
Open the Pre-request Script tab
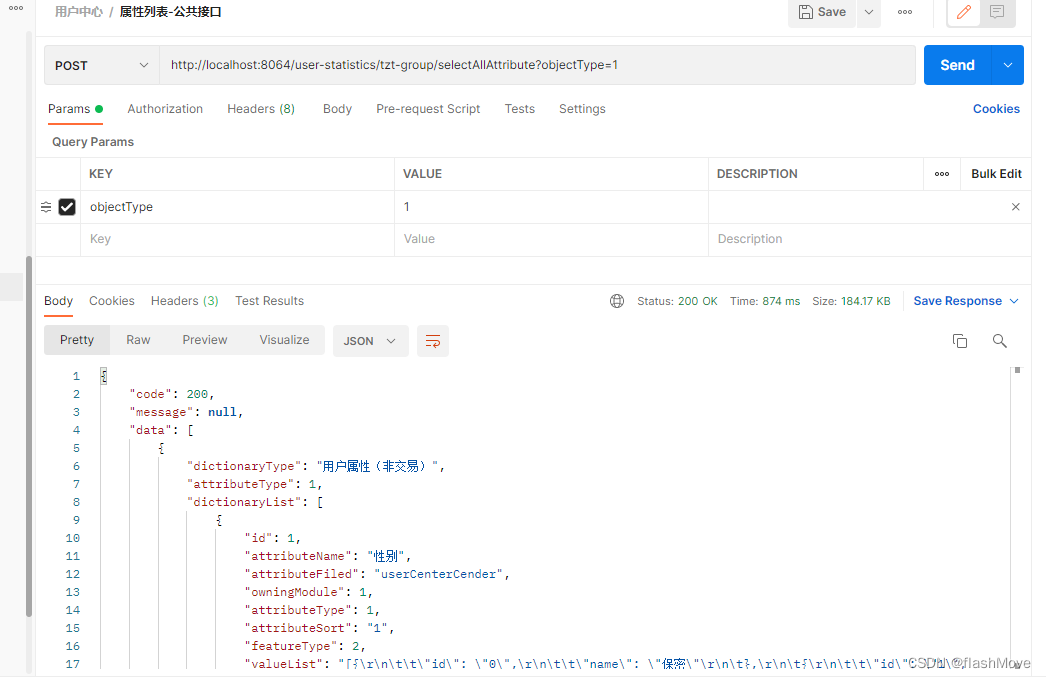click(428, 109)
